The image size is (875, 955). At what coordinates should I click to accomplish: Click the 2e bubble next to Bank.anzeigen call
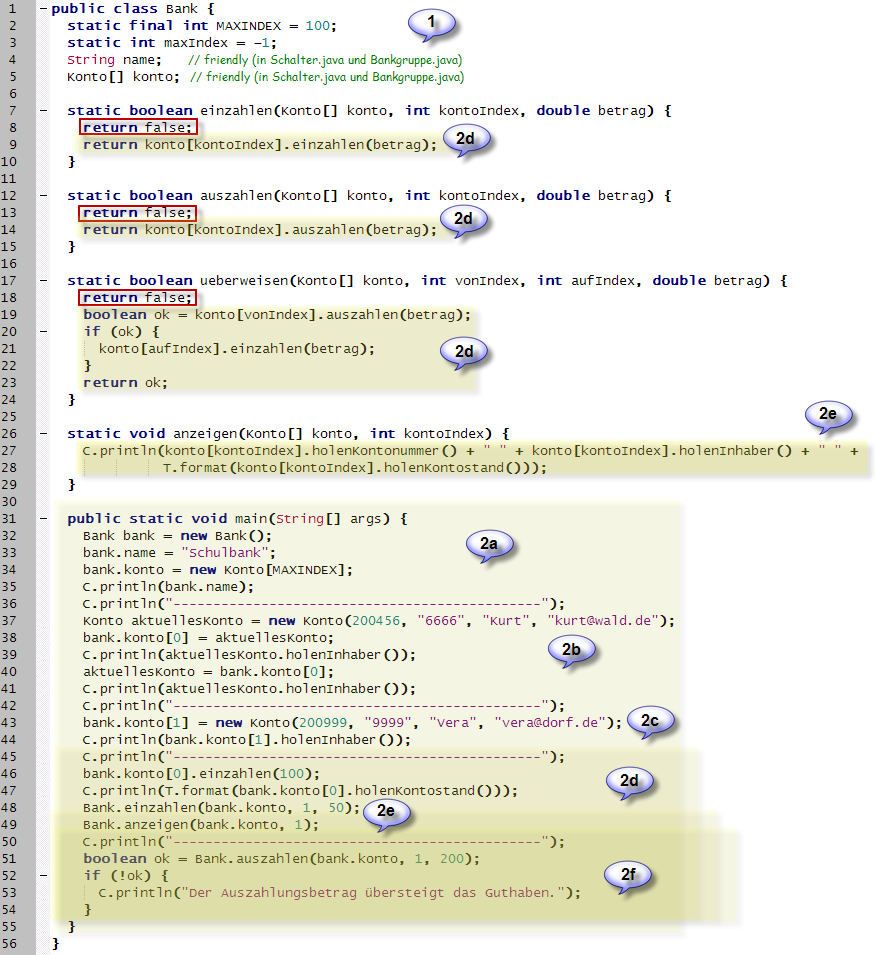click(386, 811)
